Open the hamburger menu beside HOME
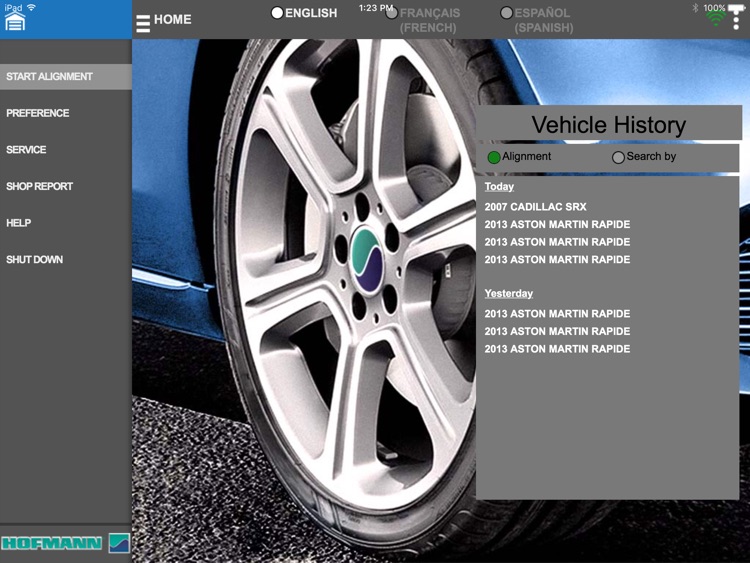750x563 pixels. (x=143, y=23)
